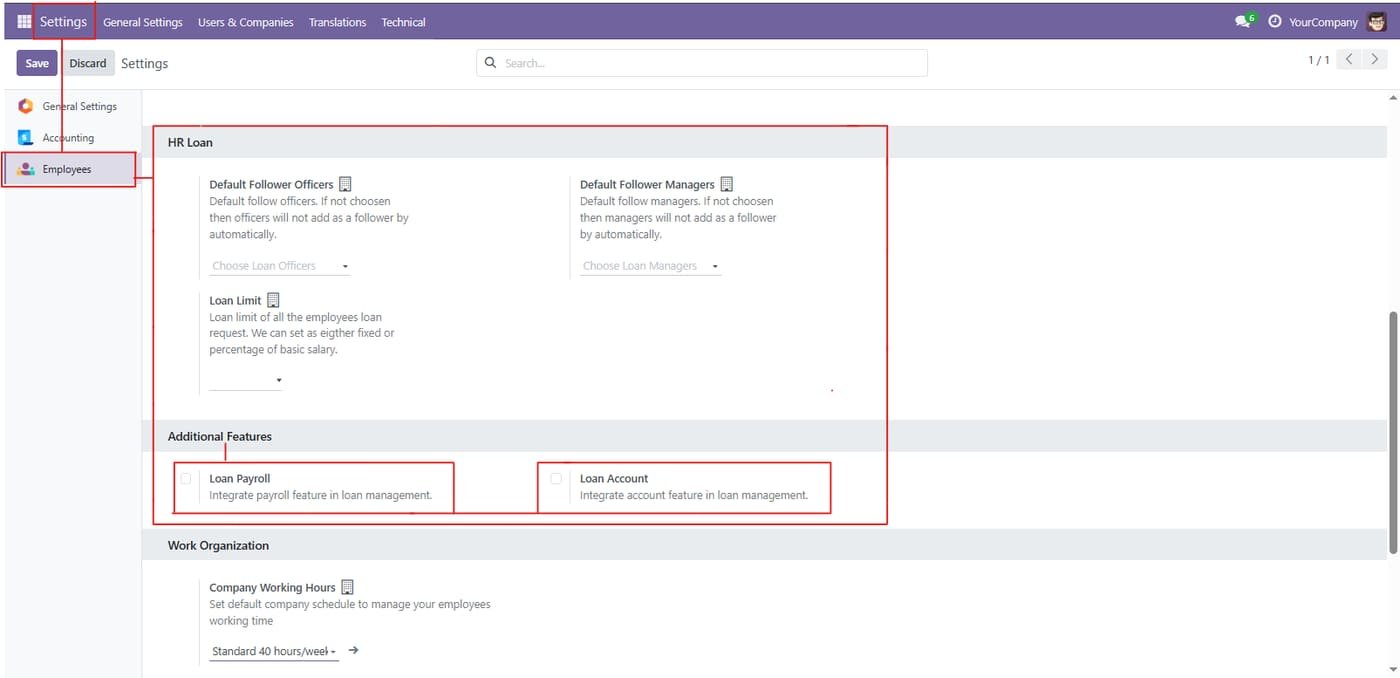This screenshot has width=1400, height=678.
Task: Click Default Follower Officers label
Action: [271, 184]
